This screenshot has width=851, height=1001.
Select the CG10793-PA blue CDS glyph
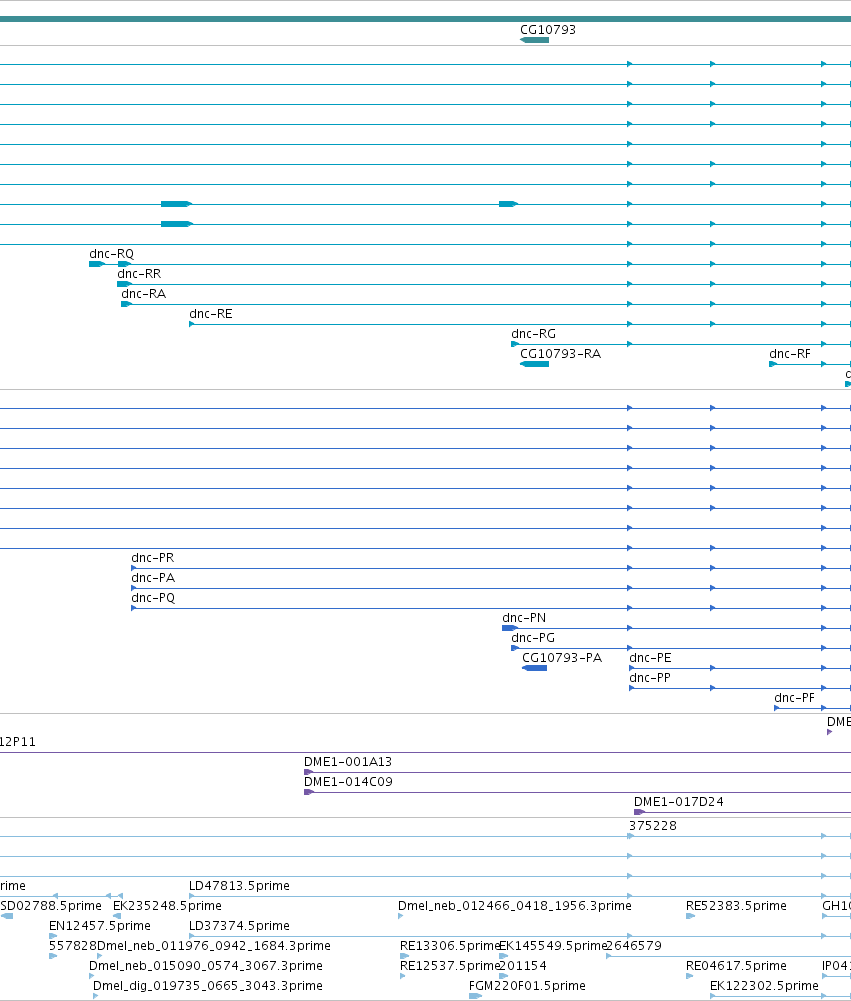click(534, 668)
